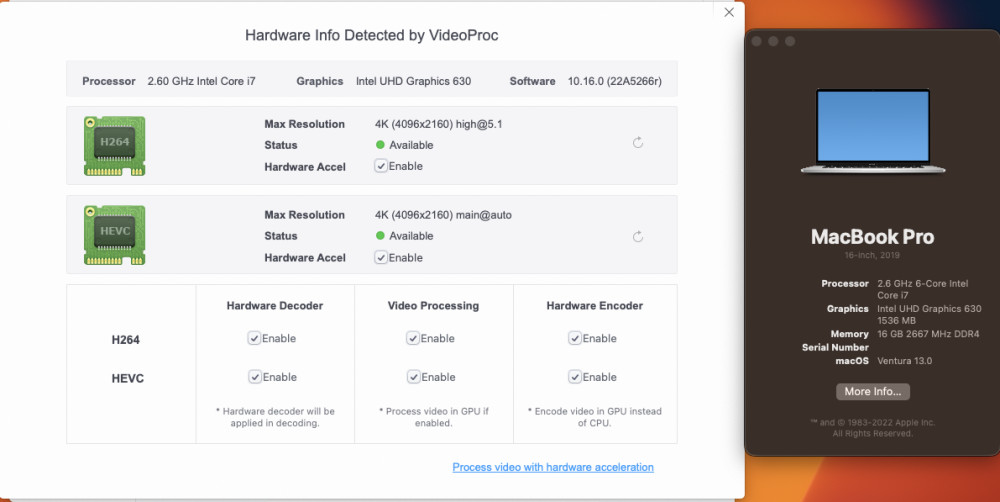The image size is (1000, 502).
Task: Click the Hardware Encoder column heading
Action: [594, 306]
